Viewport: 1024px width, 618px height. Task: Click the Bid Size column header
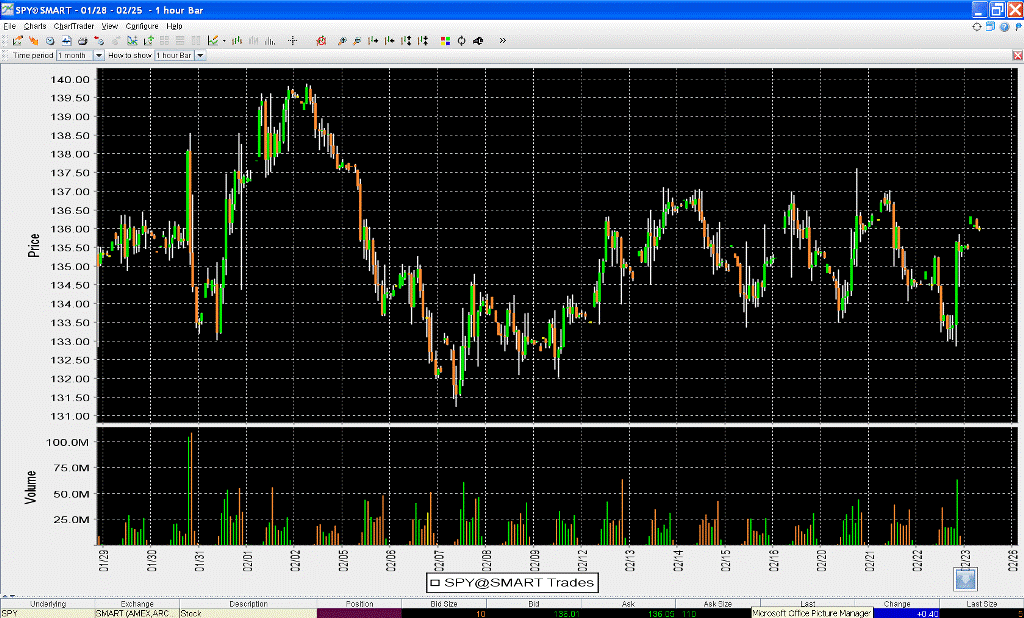(444, 604)
